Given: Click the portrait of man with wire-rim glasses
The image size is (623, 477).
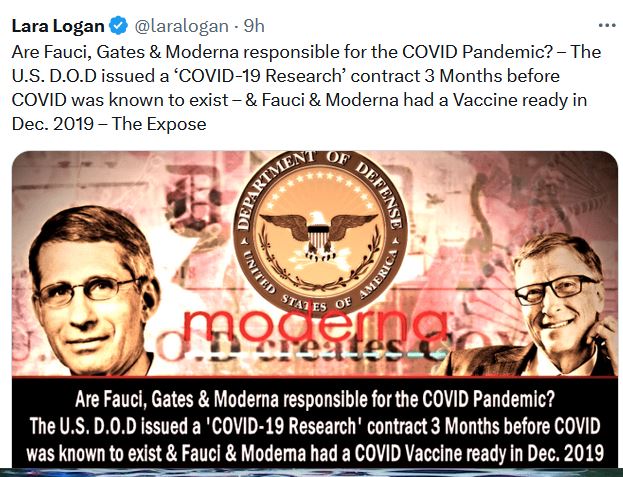Looking at the screenshot, I should (95, 292).
